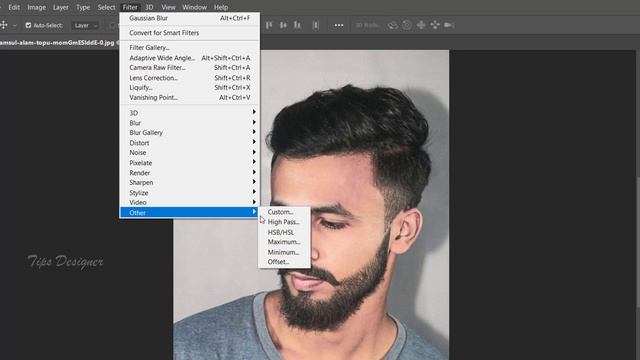Click the 3D orbit camera mode icon
Viewport: 640px width, 360px height.
tap(393, 25)
